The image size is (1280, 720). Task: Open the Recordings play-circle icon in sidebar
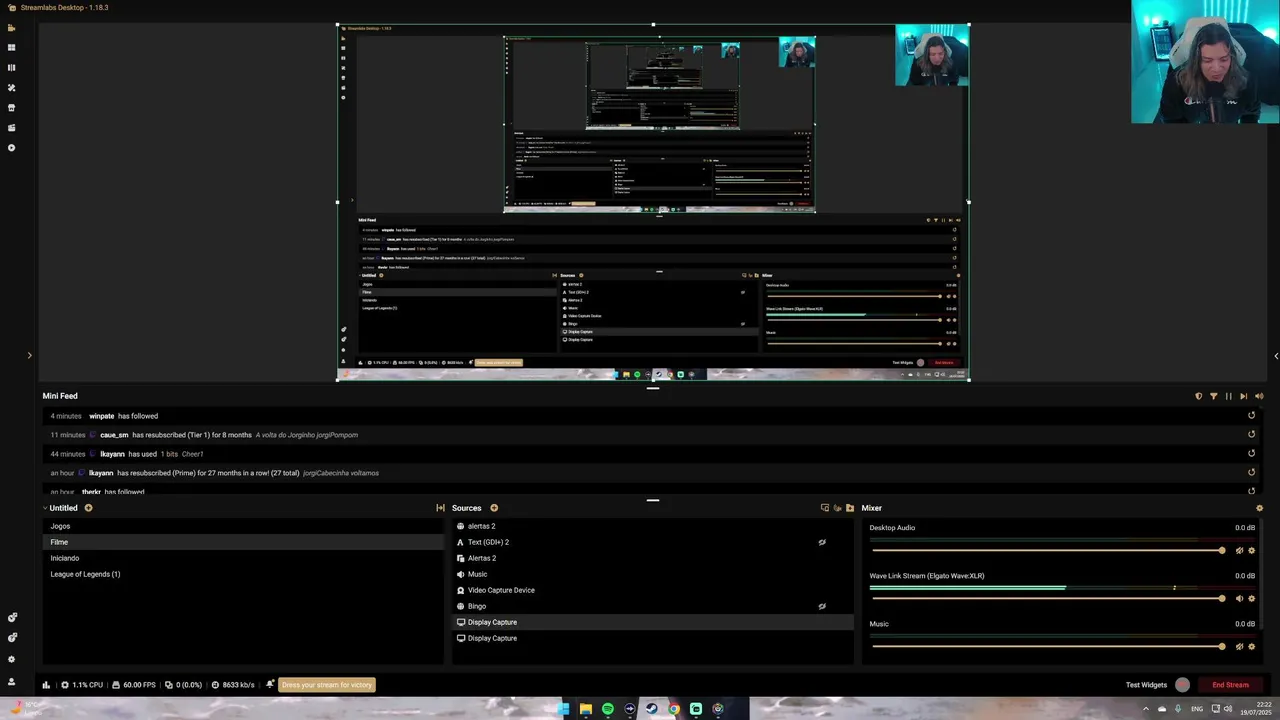point(12,148)
